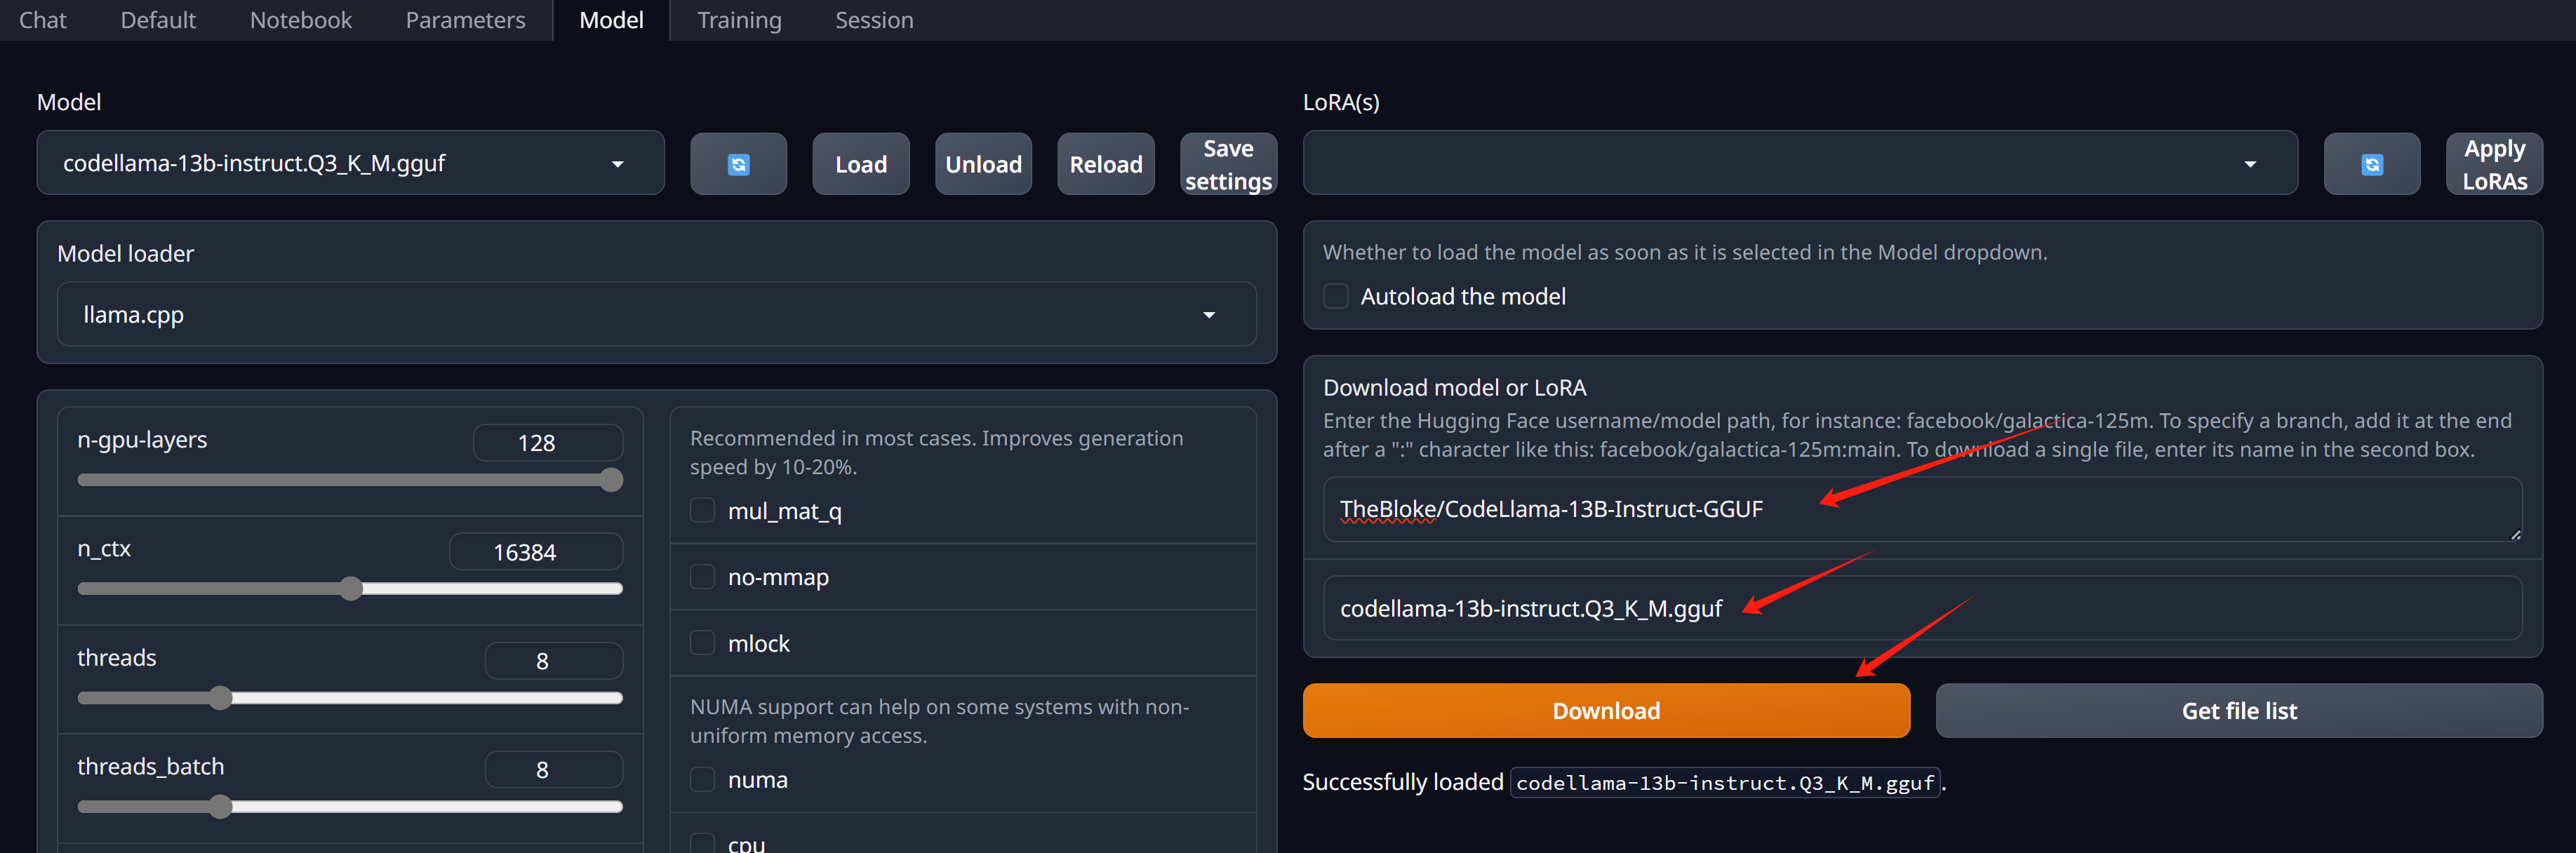
Task: Unload the current model
Action: (x=983, y=164)
